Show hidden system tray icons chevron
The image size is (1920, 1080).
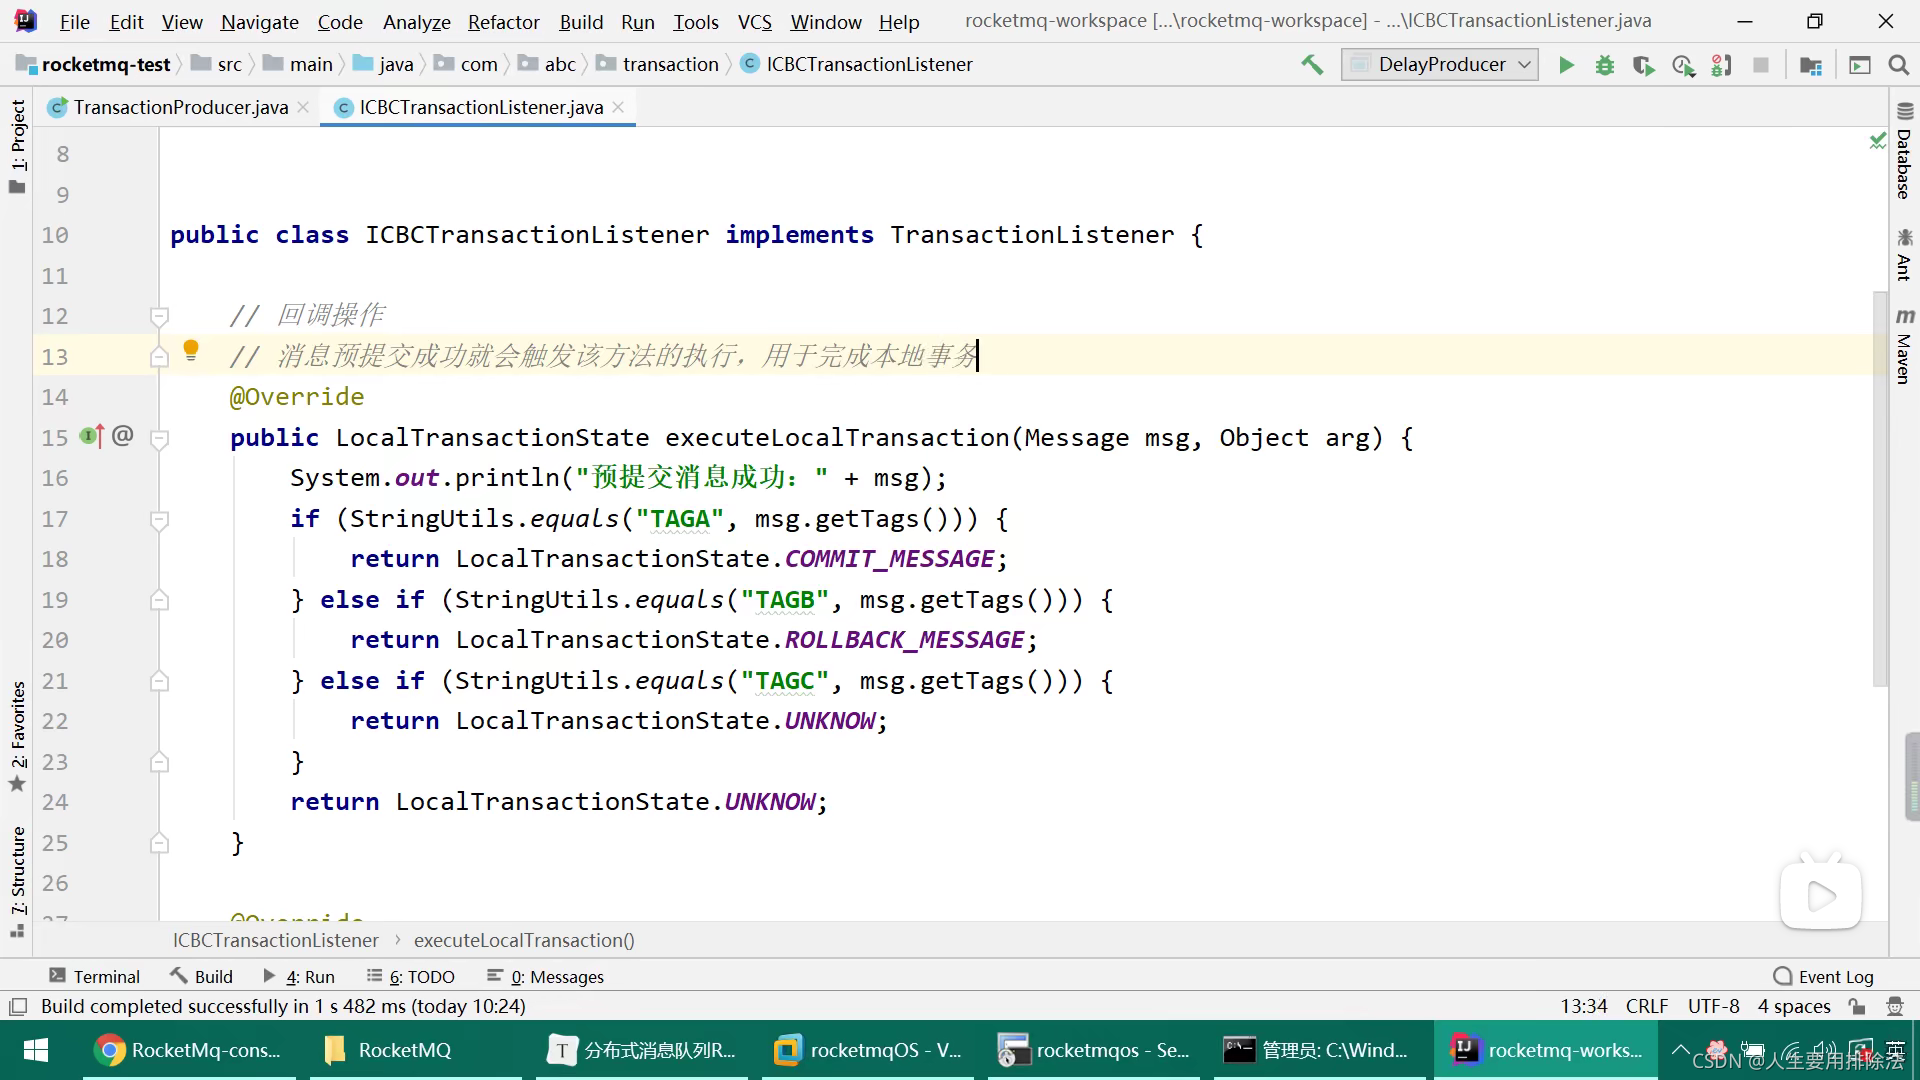tap(1680, 1050)
